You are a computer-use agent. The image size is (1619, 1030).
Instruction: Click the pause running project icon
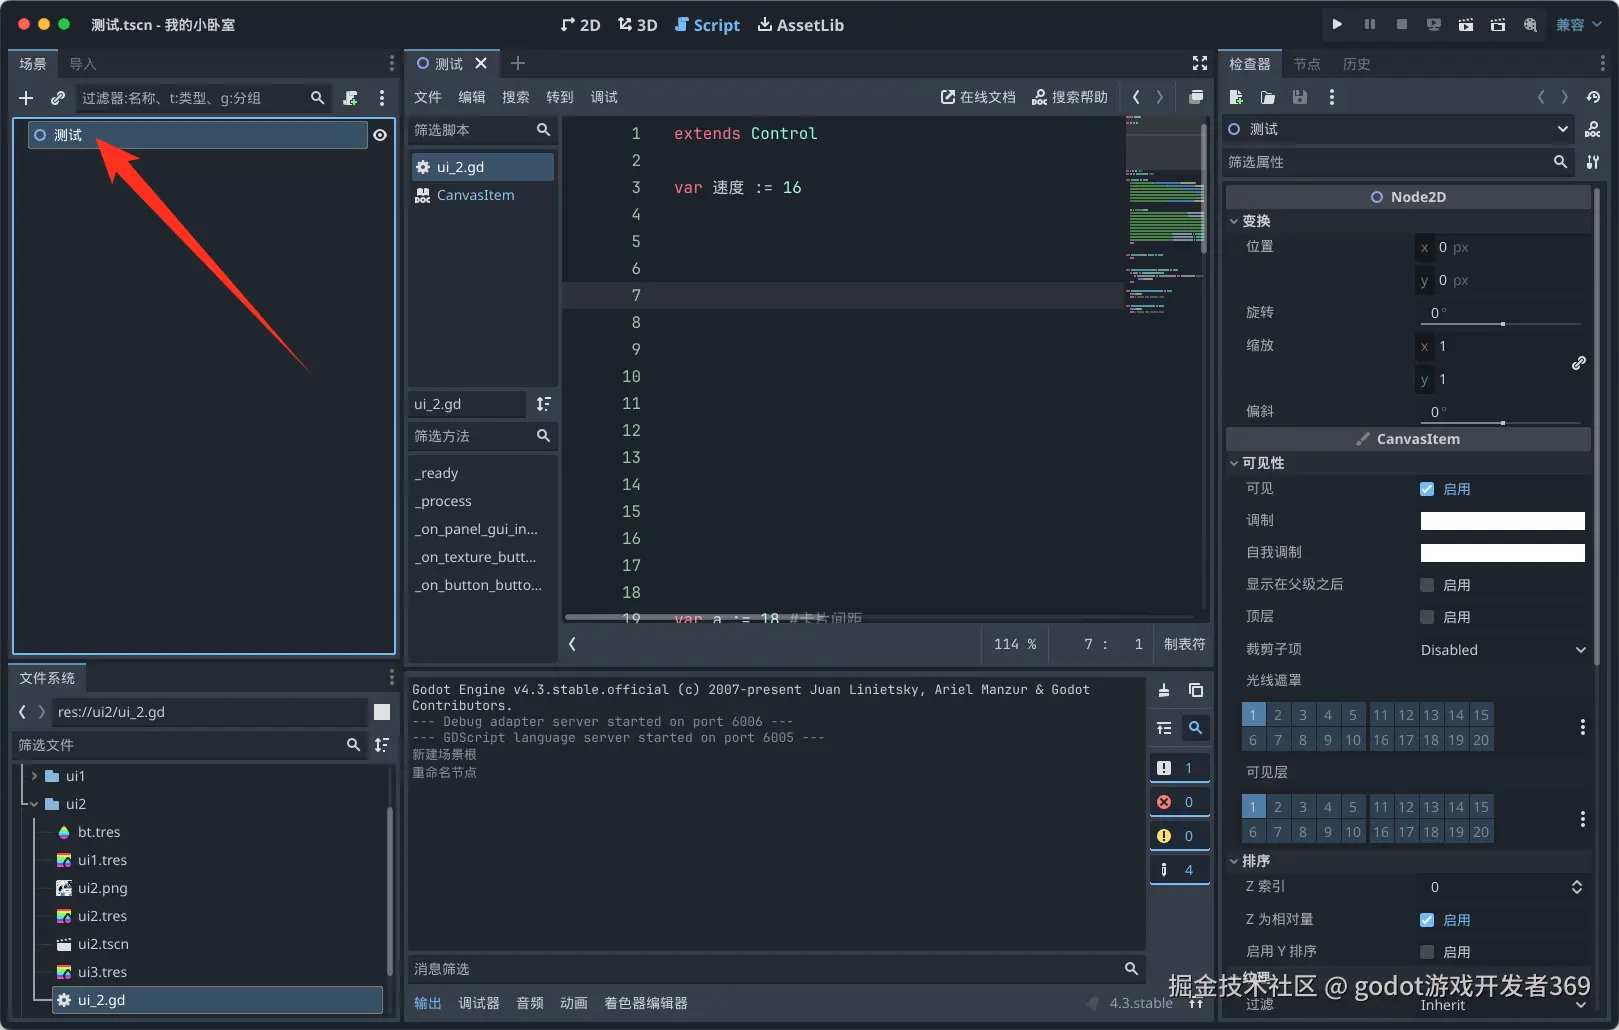coord(1369,24)
